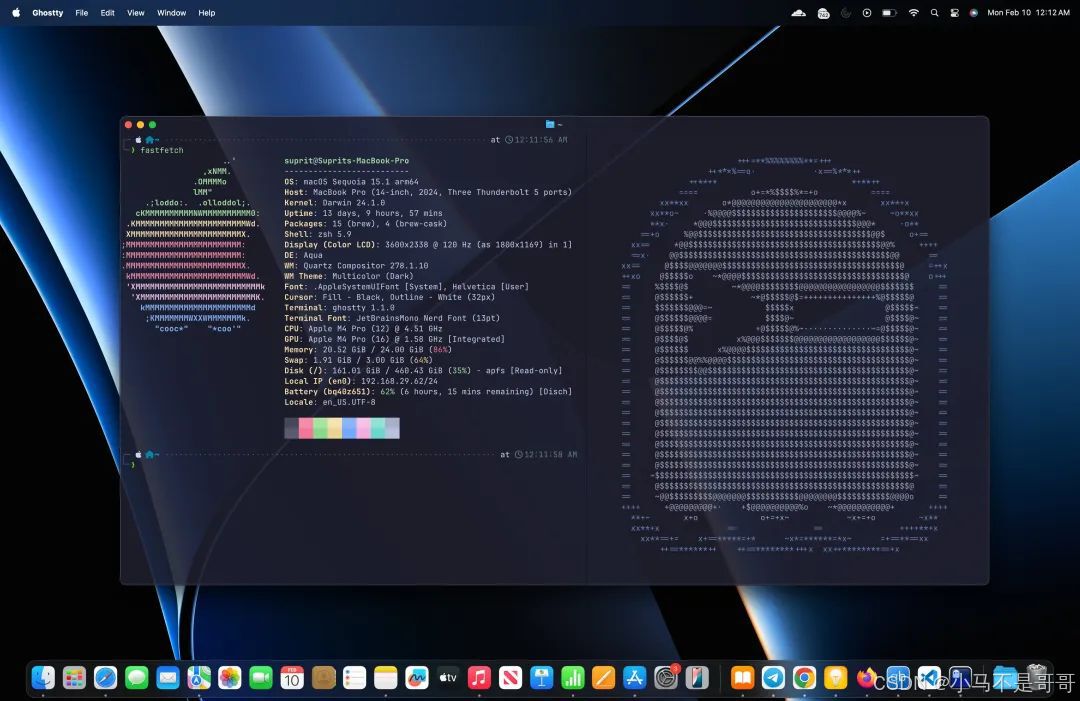This screenshot has height=701, width=1080.
Task: Open the App Store from the dock
Action: (634, 678)
